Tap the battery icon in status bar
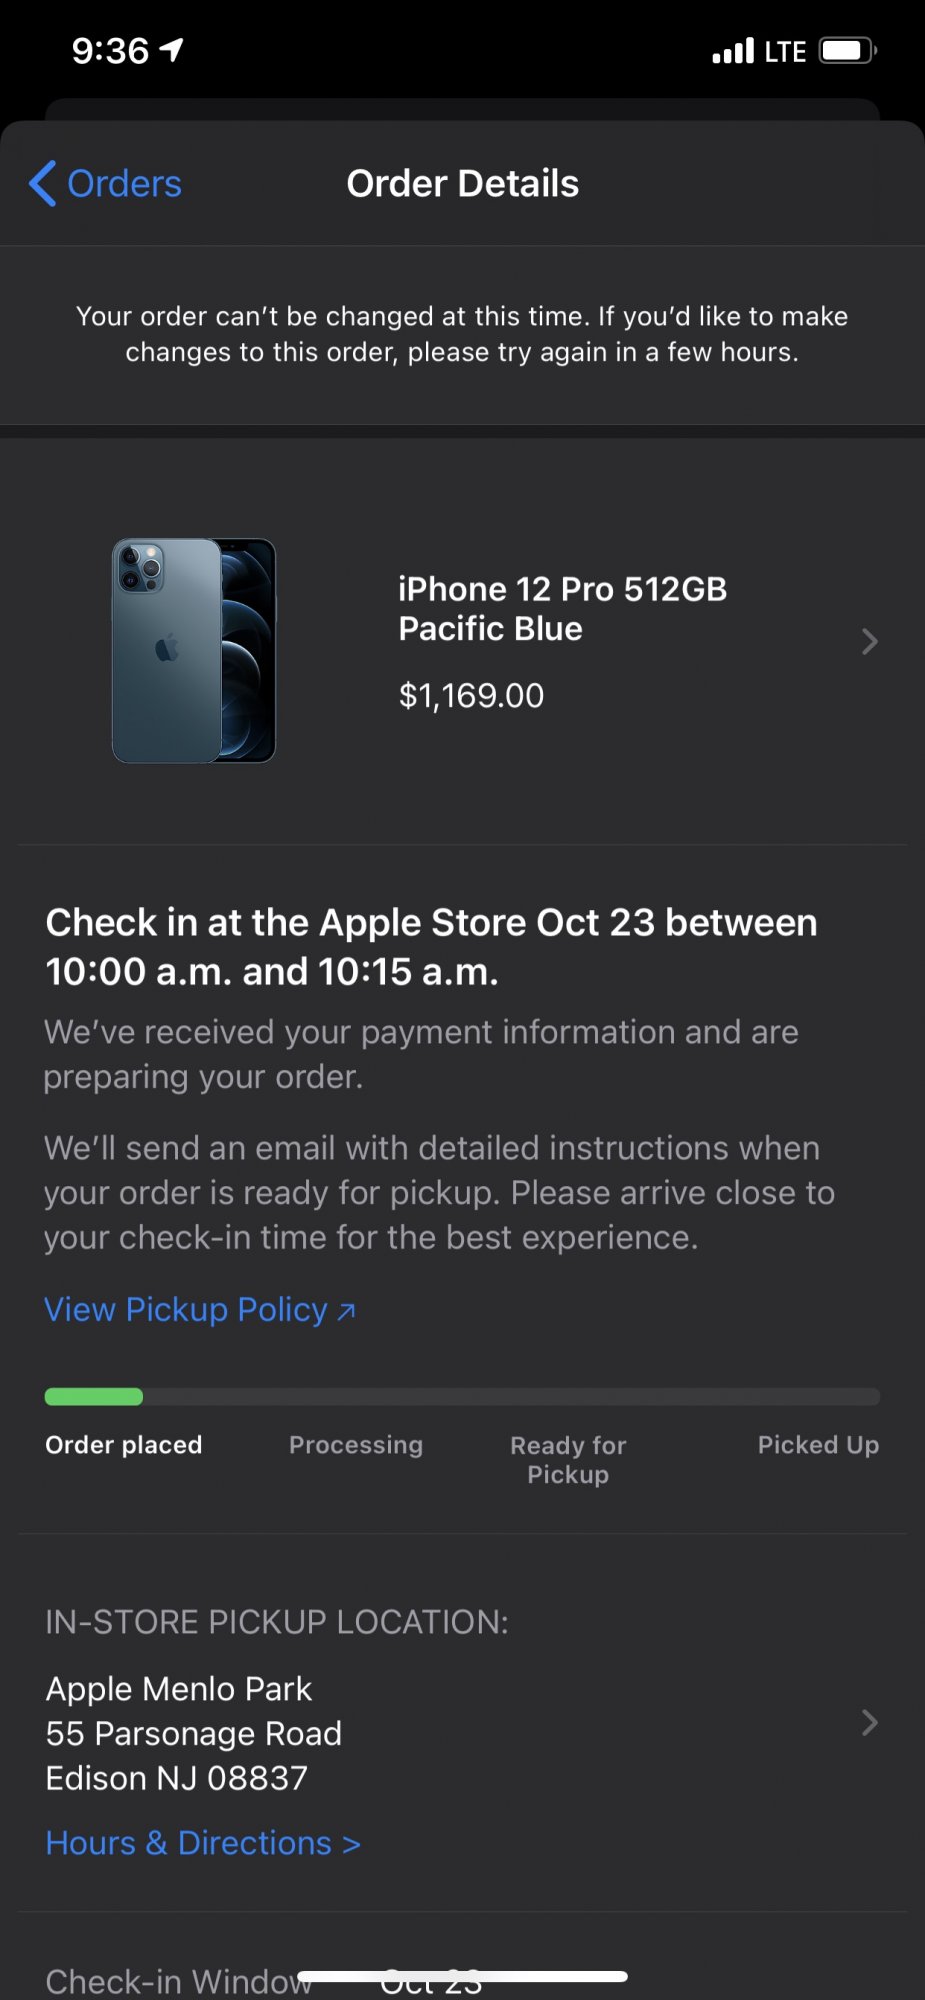This screenshot has height=2000, width=925. click(848, 50)
